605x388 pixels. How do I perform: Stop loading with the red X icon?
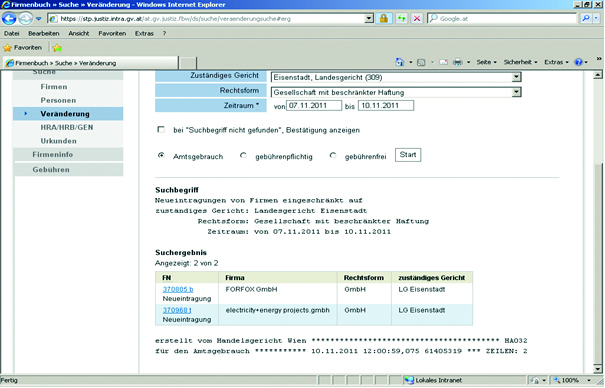pyautogui.click(x=417, y=18)
